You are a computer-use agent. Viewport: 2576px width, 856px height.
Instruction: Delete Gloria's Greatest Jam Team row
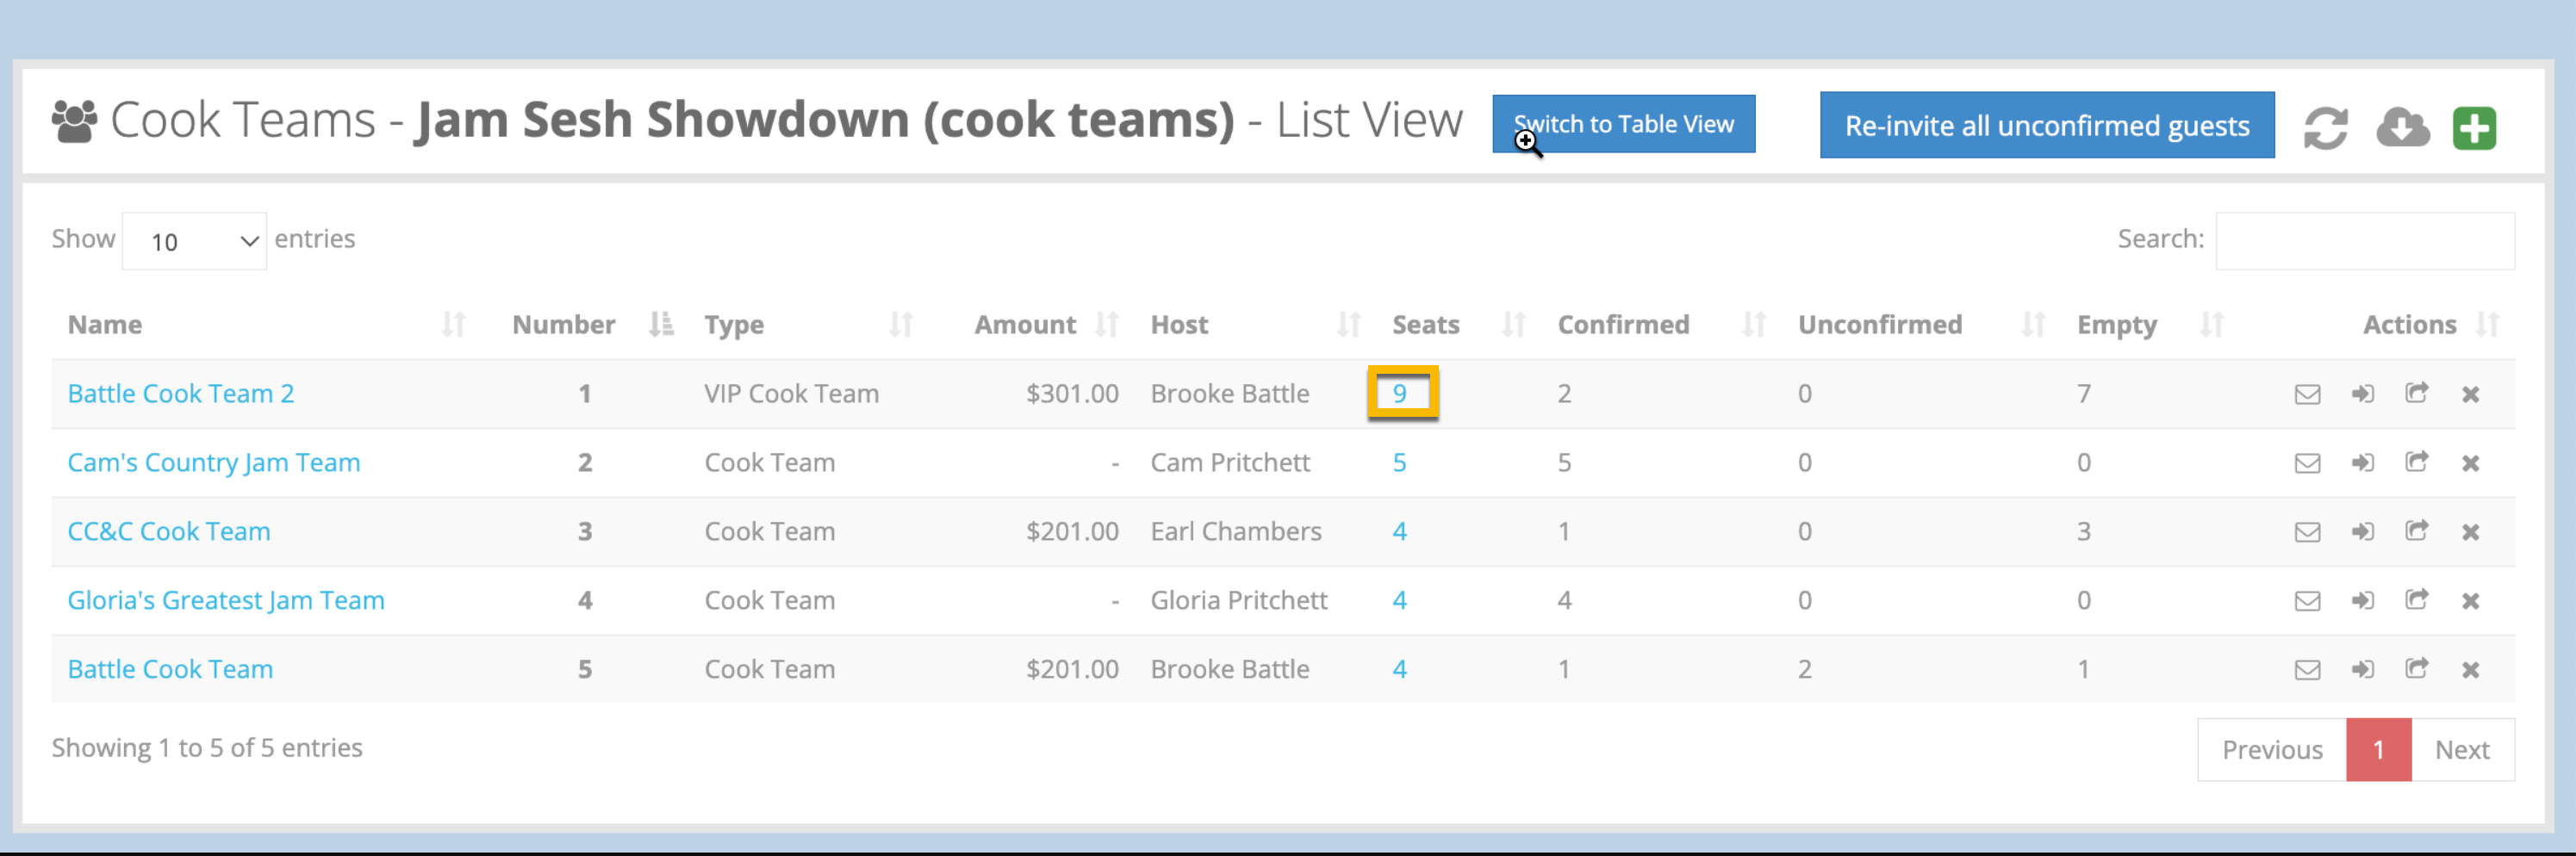click(x=2470, y=601)
